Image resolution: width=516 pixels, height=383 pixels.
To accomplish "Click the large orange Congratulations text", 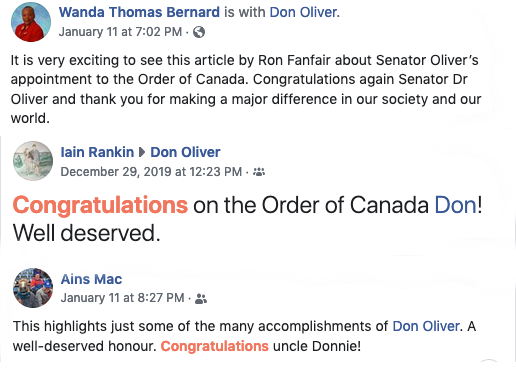I will click(x=100, y=205).
